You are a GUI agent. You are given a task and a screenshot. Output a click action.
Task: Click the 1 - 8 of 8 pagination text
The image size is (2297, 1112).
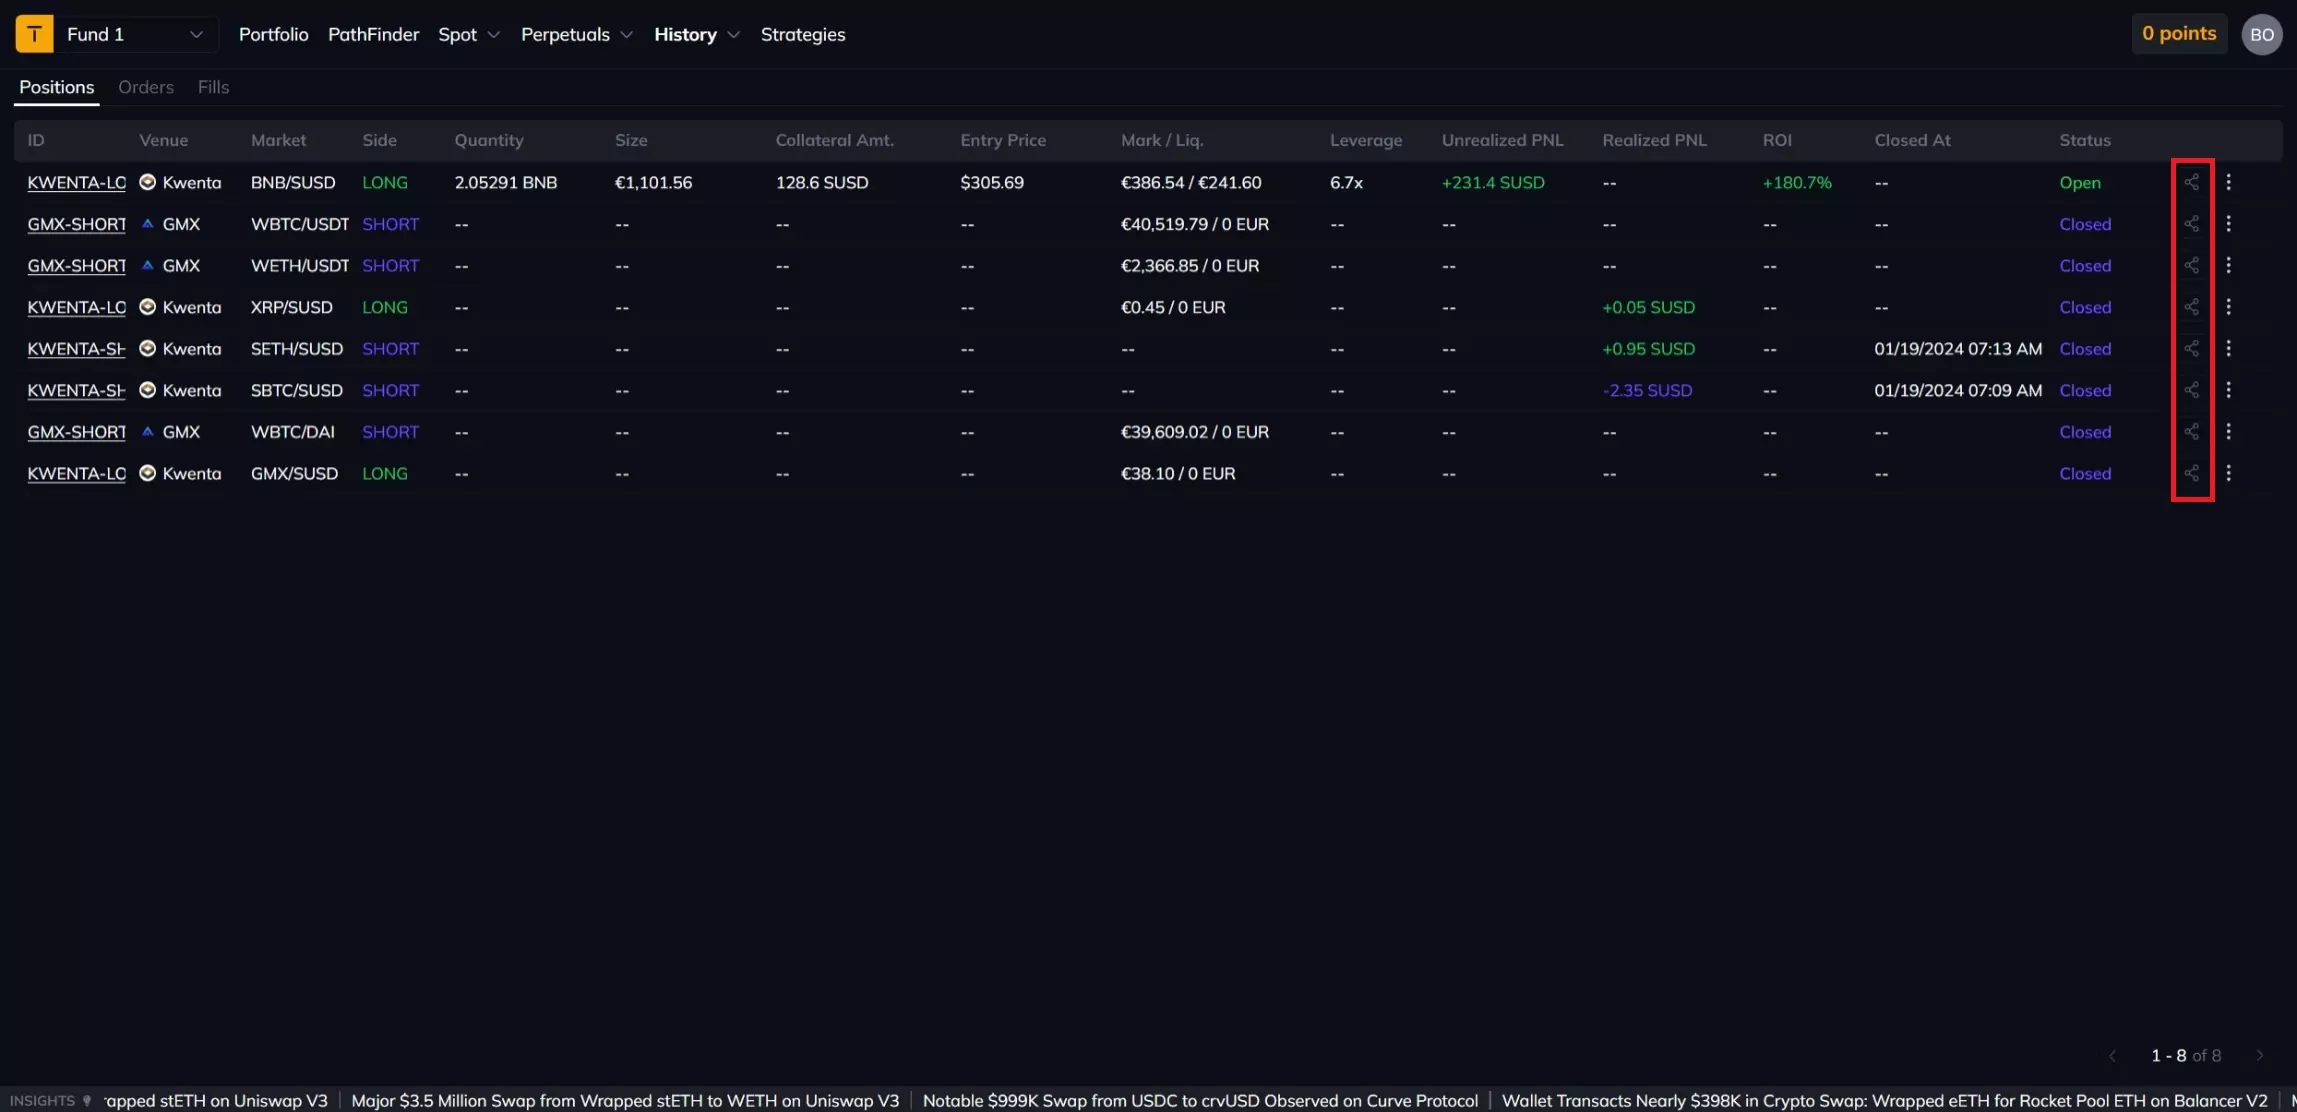(x=2186, y=1056)
